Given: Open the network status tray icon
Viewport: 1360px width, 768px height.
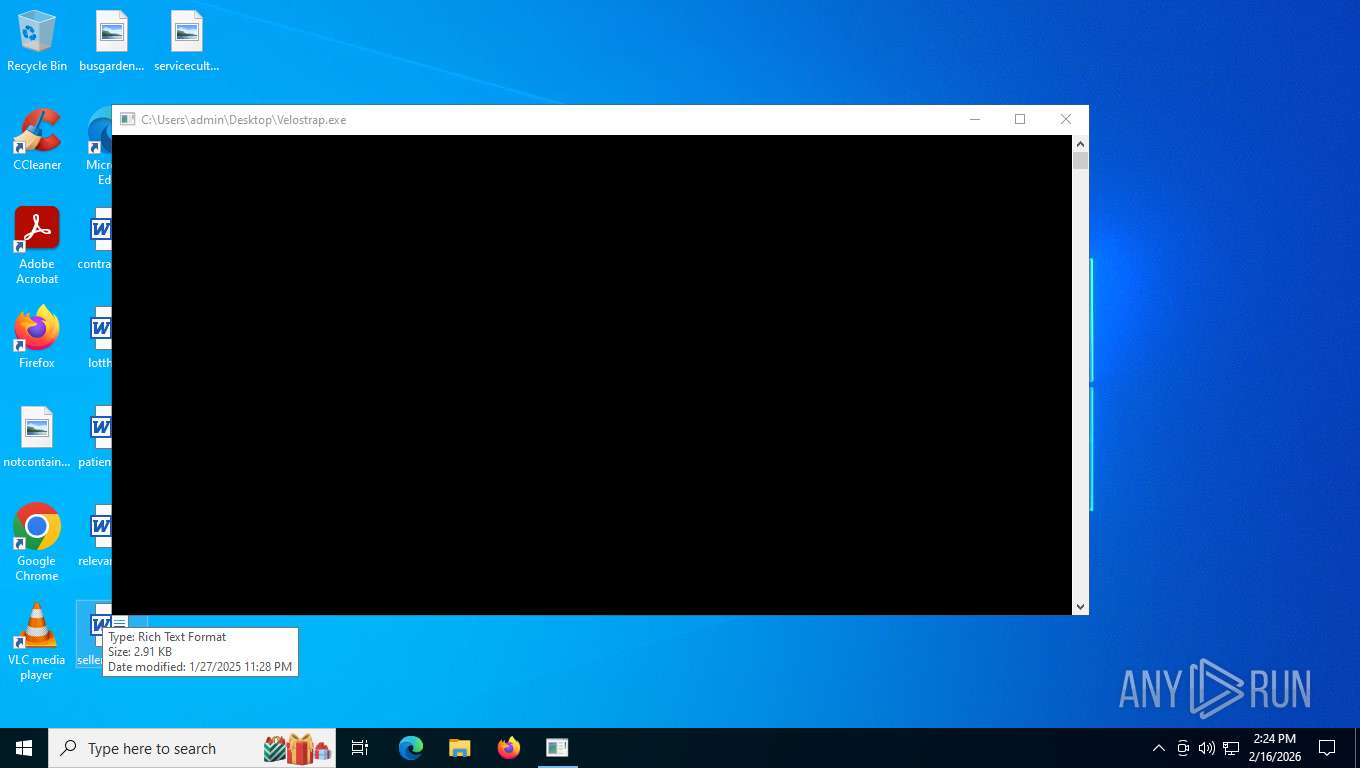Looking at the screenshot, I should [x=1231, y=748].
